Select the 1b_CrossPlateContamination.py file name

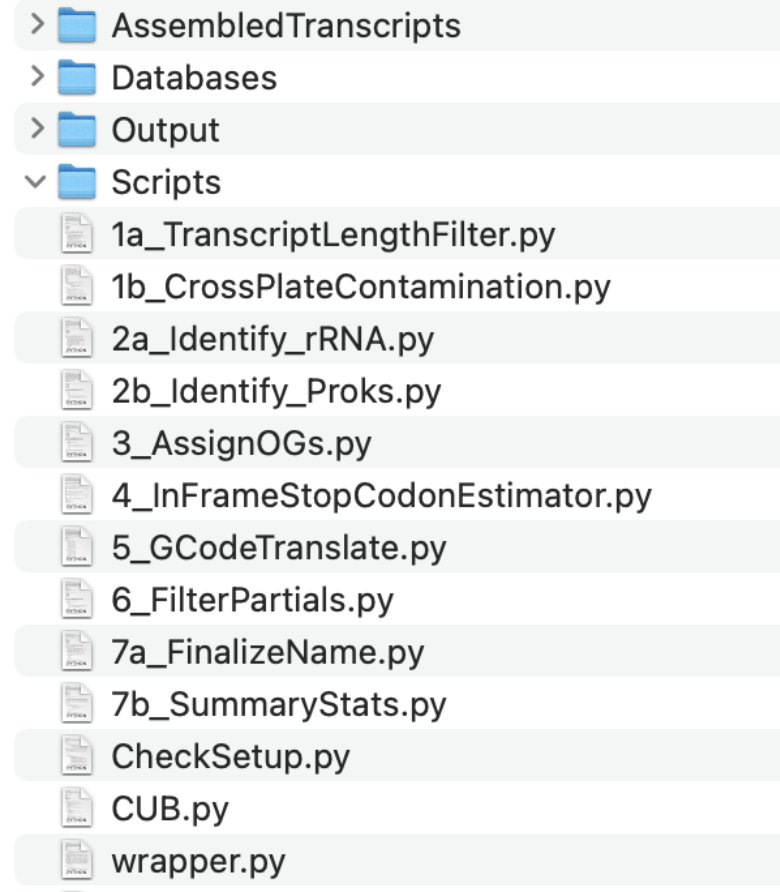tap(360, 287)
